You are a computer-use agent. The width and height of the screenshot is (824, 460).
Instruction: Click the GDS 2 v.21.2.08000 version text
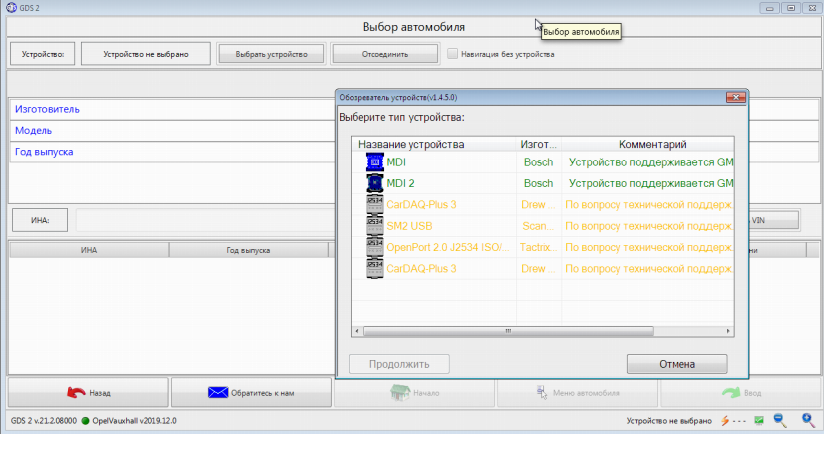(x=44, y=421)
